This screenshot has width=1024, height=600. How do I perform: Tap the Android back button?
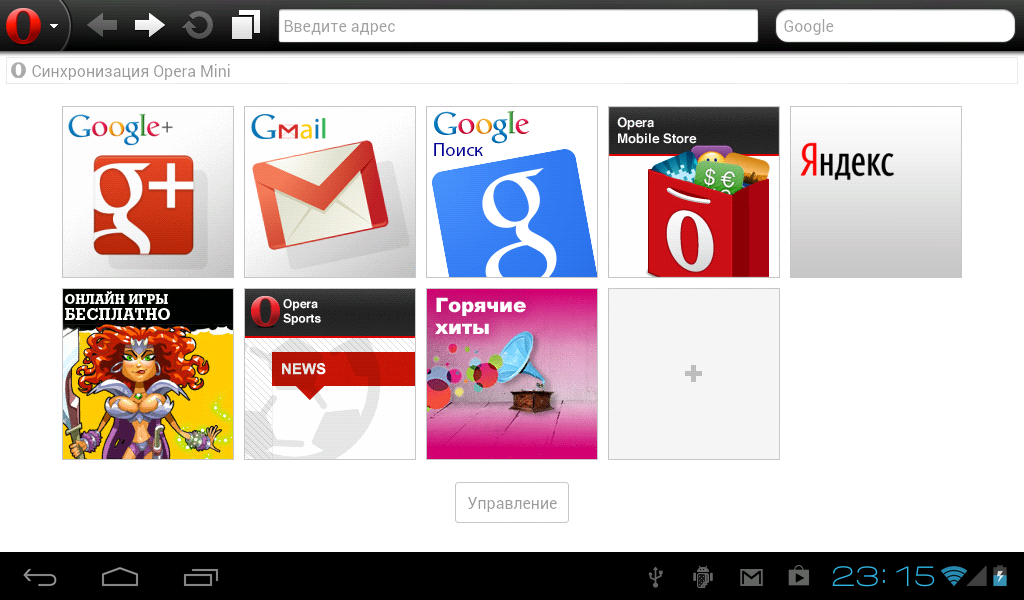click(40, 577)
